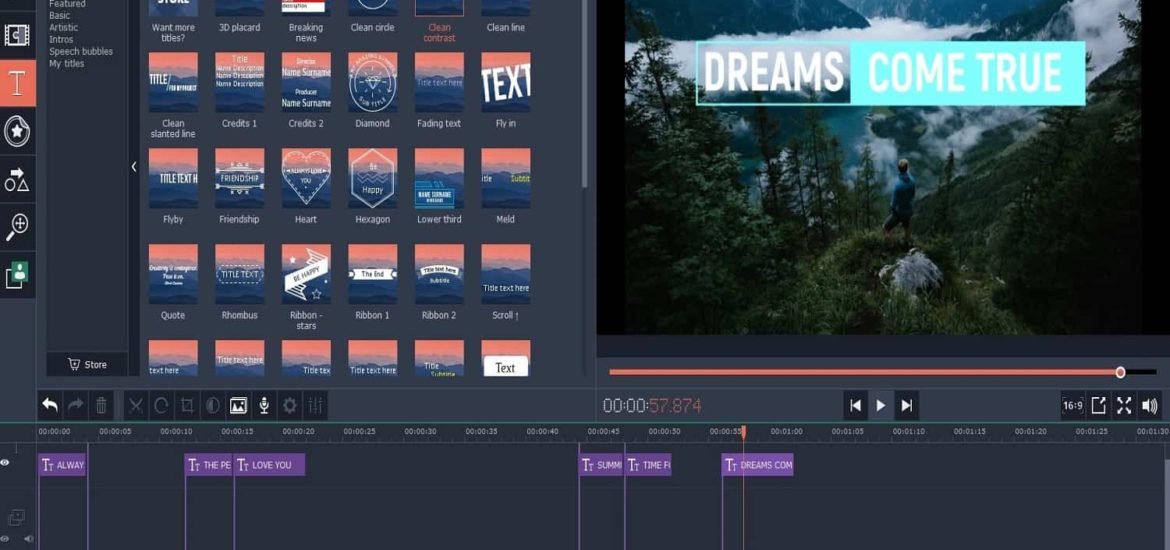Select the Crop tool icon
1170x550 pixels.
(187, 405)
